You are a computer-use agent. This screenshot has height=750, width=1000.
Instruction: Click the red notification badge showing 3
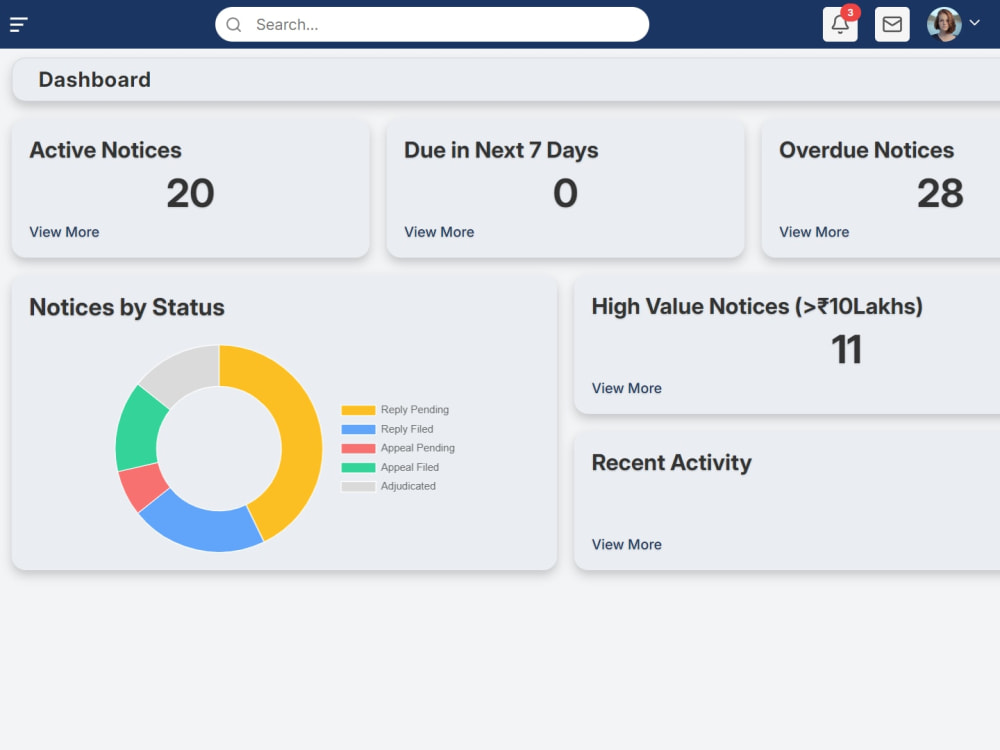click(850, 13)
